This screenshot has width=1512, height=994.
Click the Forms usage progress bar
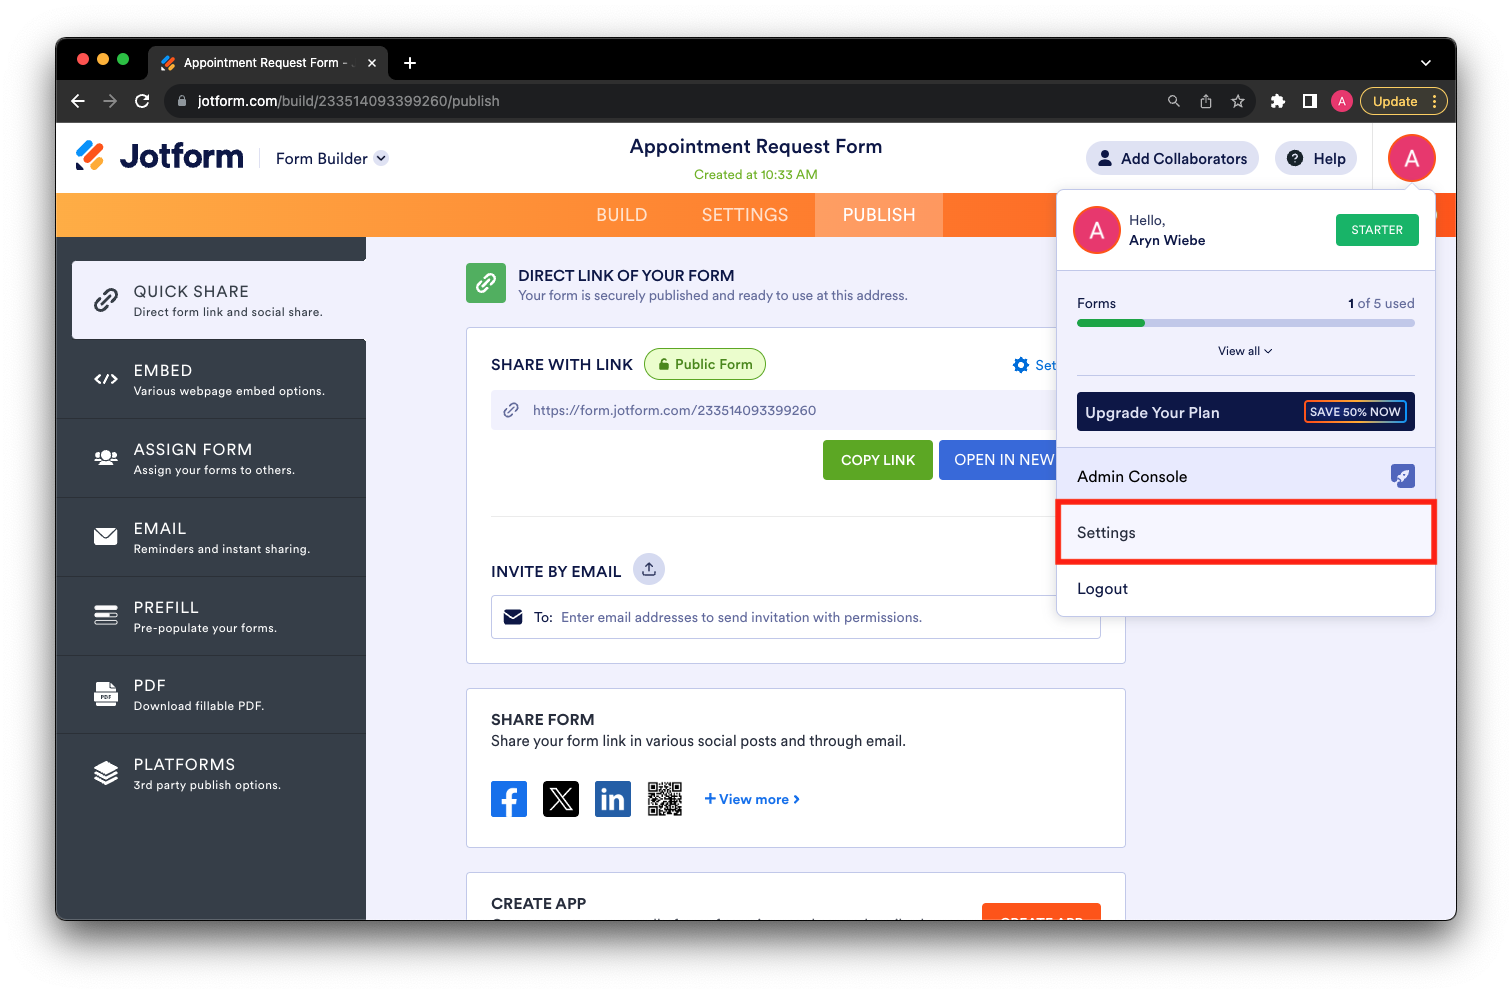pos(1245,323)
